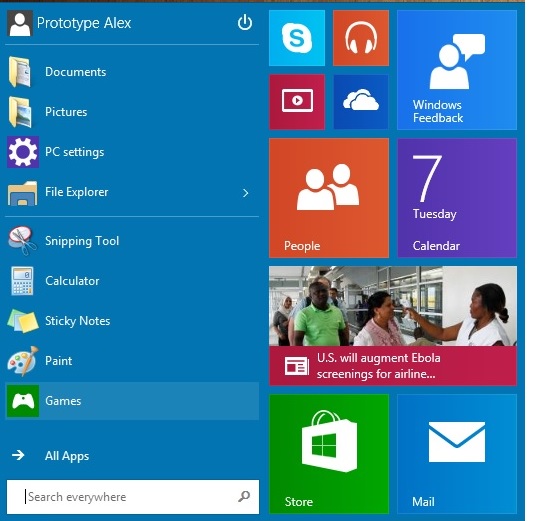
Task: Open the Music headphones tile
Action: point(361,38)
